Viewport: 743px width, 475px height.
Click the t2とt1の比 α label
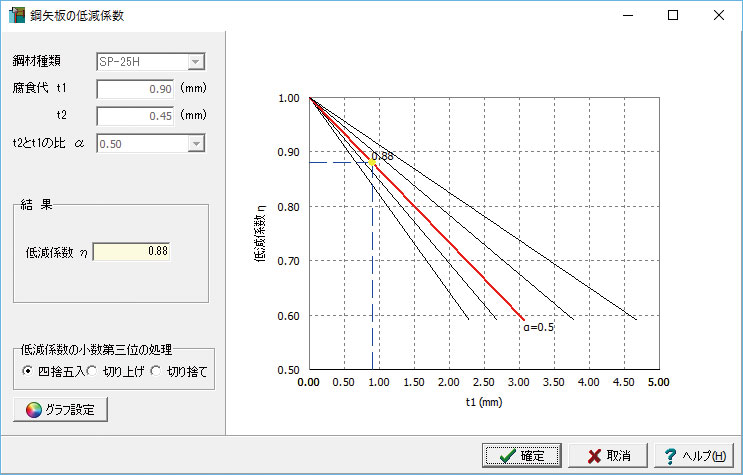tap(48, 143)
